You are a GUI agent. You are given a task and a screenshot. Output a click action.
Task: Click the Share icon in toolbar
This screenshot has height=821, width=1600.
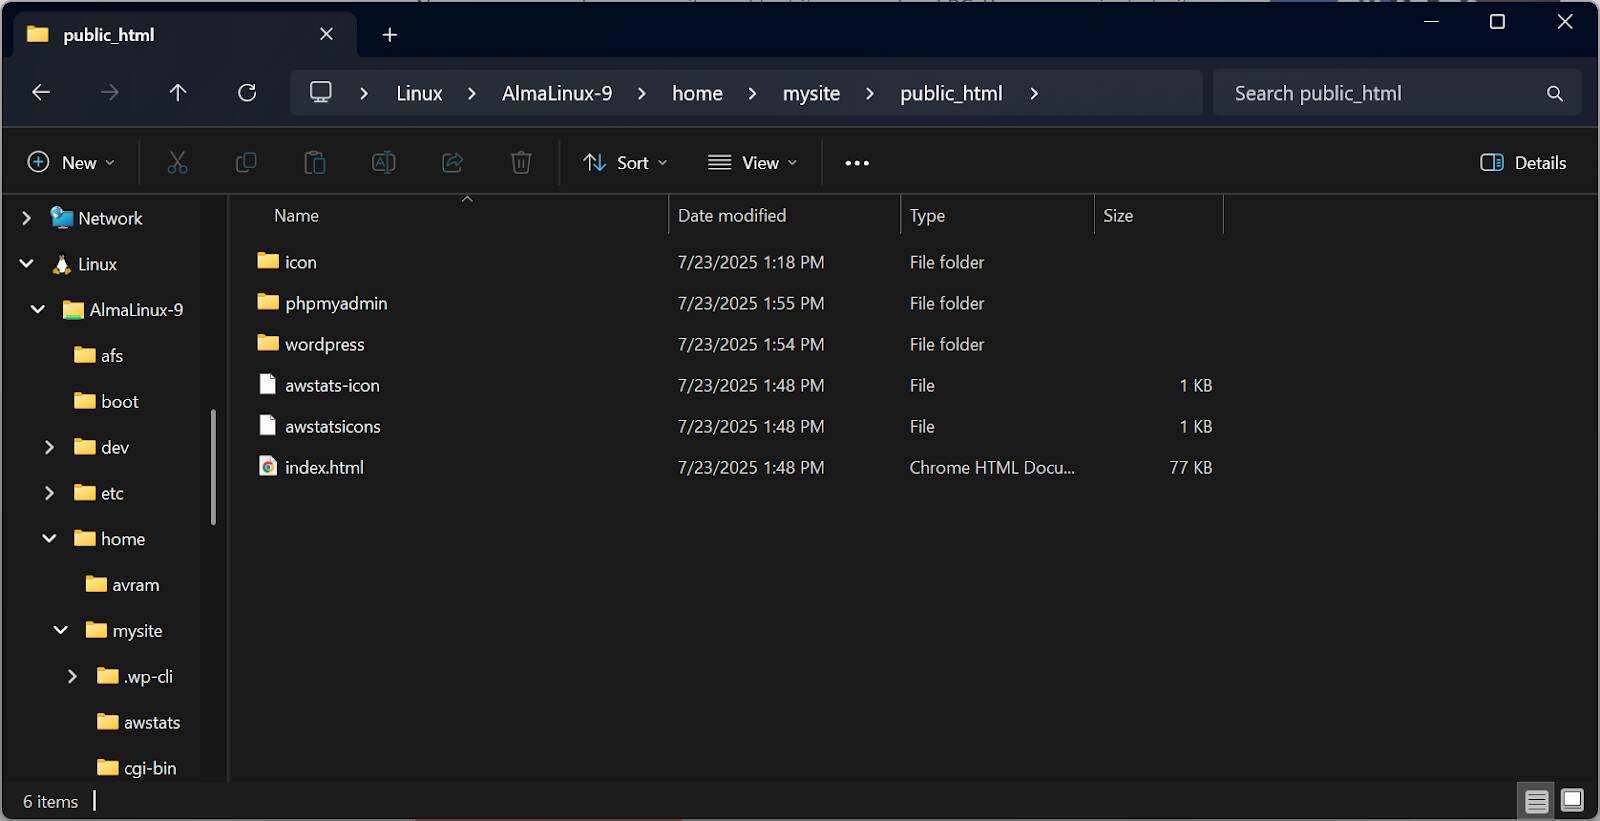click(x=453, y=162)
